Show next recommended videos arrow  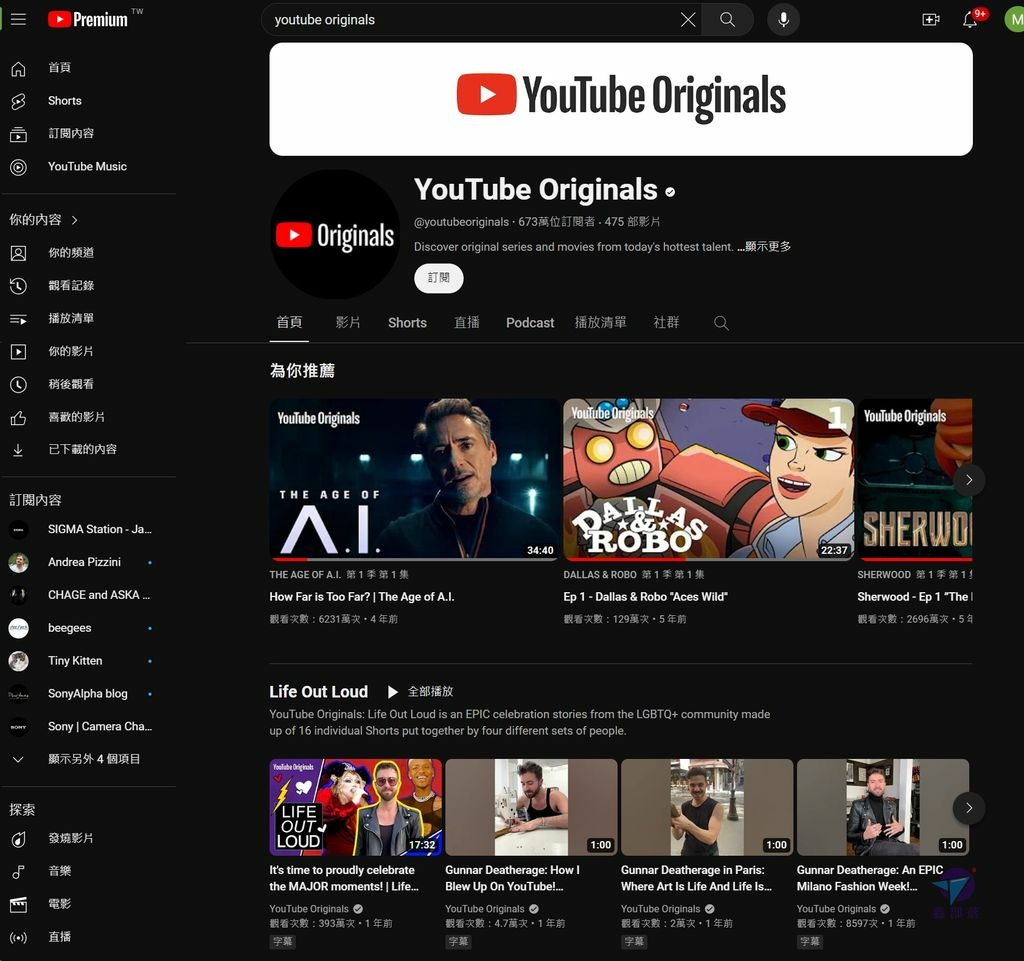968,480
